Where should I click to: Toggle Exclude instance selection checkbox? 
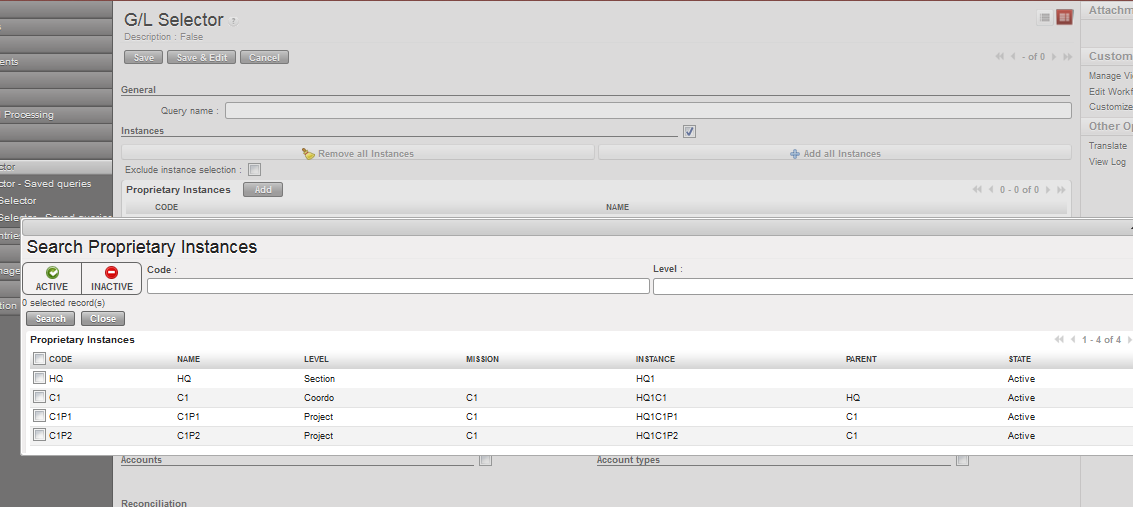click(254, 170)
